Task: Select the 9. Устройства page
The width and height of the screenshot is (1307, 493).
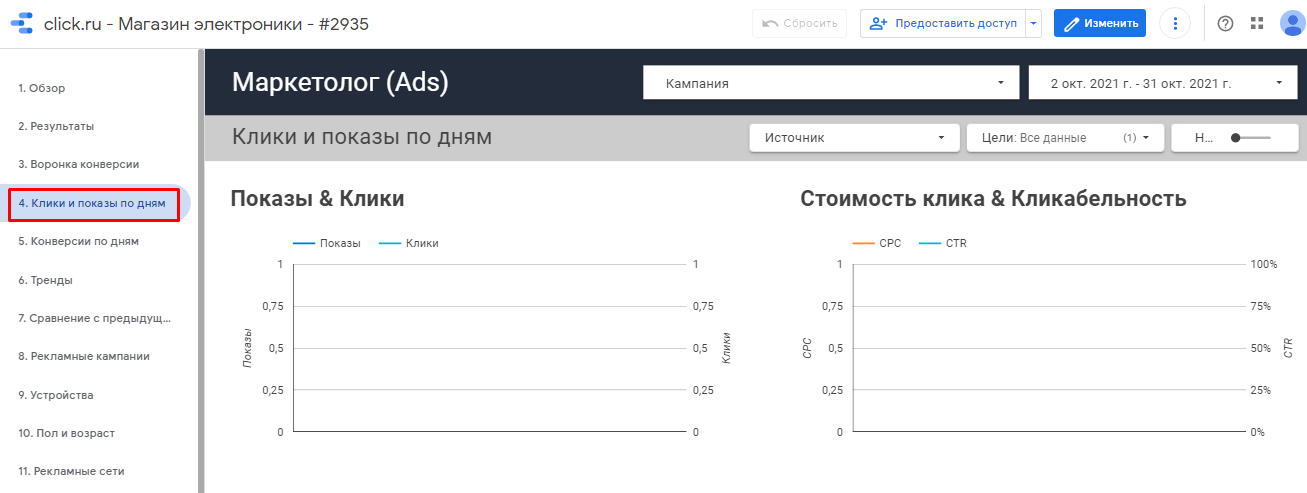Action: [55, 395]
